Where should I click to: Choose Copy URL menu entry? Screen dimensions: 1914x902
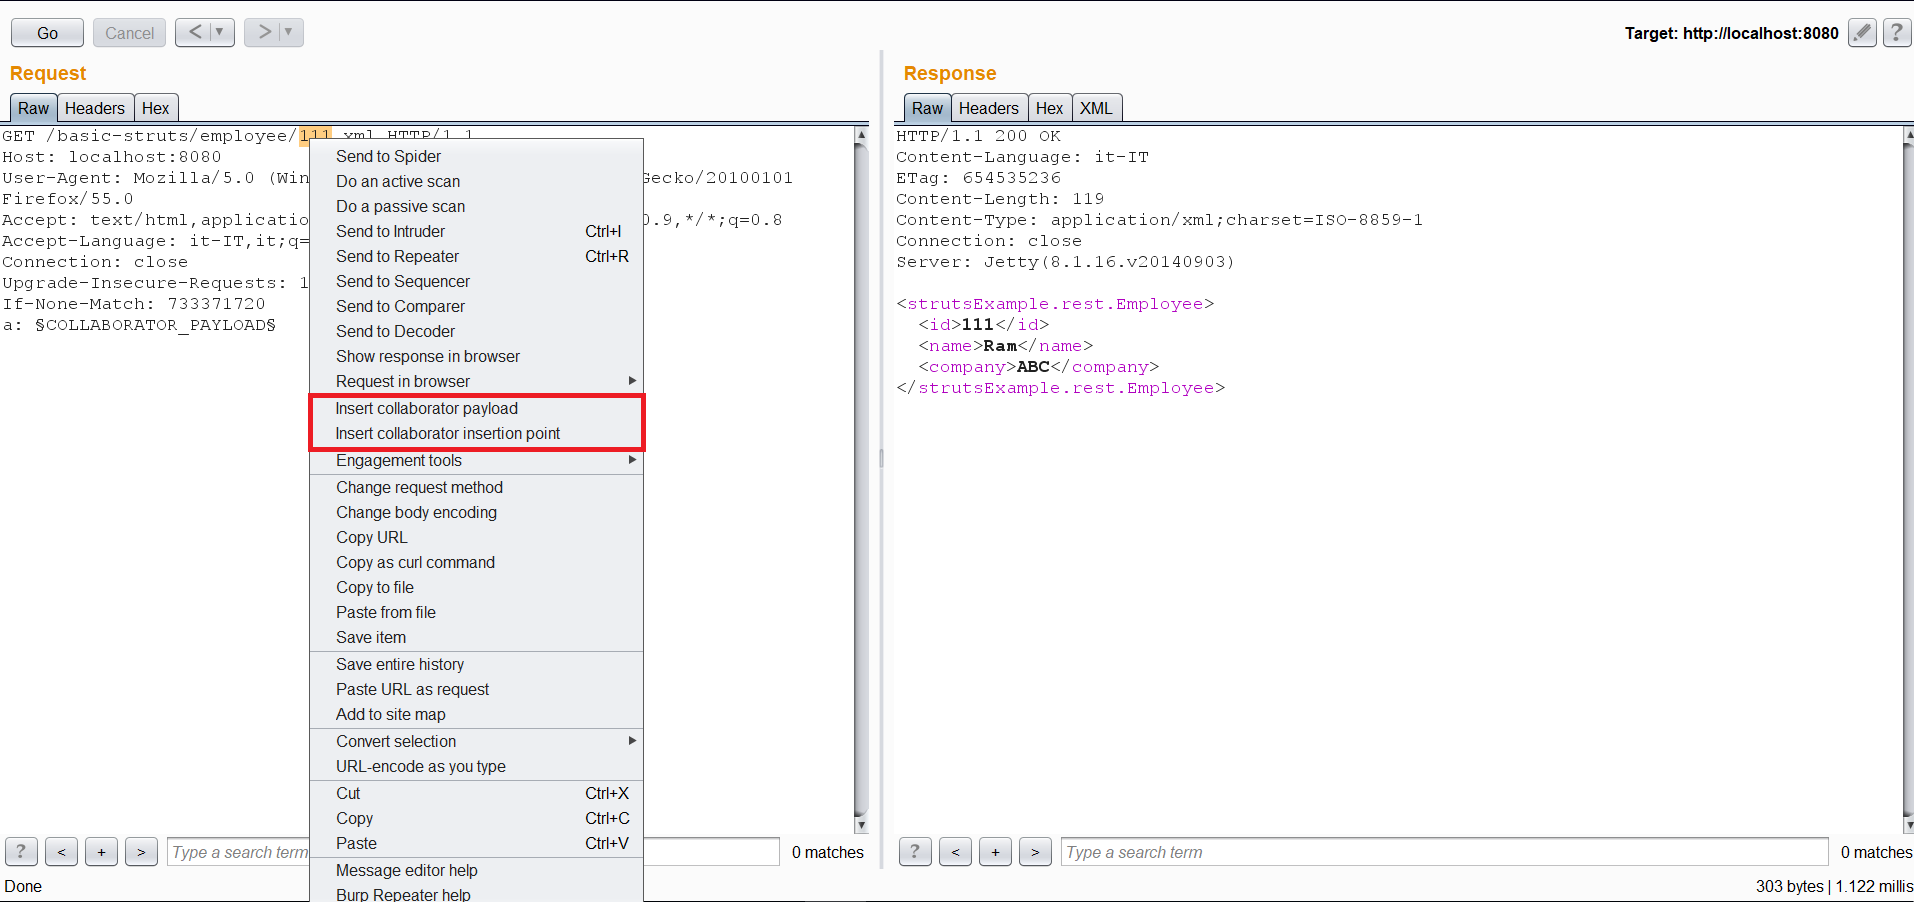pyautogui.click(x=476, y=537)
